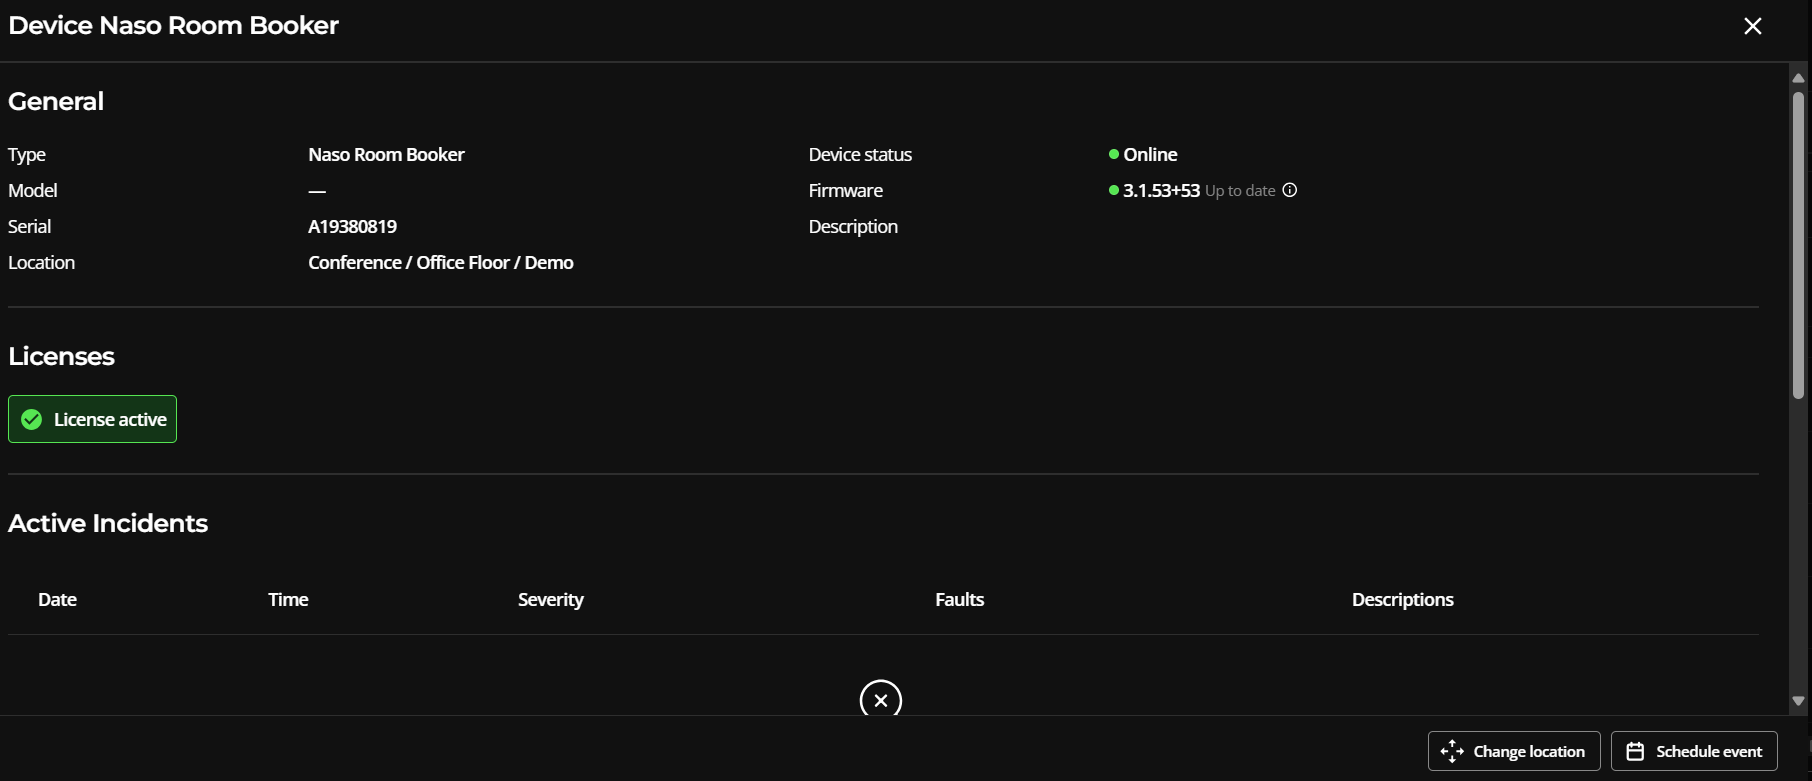Click the General heading

pyautogui.click(x=56, y=101)
